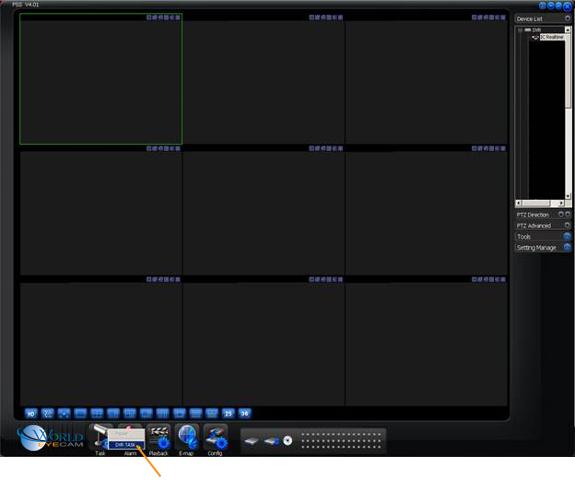Image resolution: width=575 pixels, height=493 pixels.
Task: Click the Task camera icon
Action: click(99, 437)
